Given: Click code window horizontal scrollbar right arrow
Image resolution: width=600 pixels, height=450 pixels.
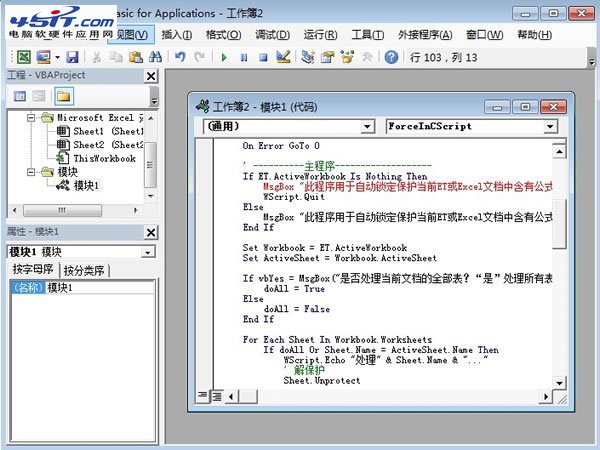Looking at the screenshot, I should 546,397.
